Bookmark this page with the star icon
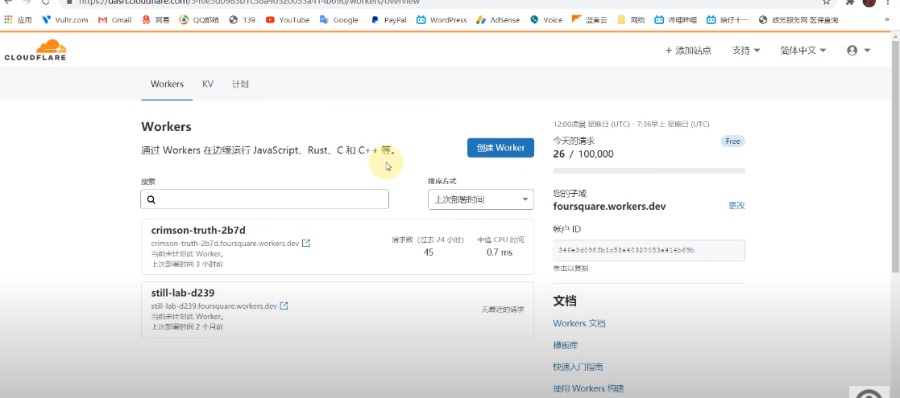 click(x=827, y=2)
